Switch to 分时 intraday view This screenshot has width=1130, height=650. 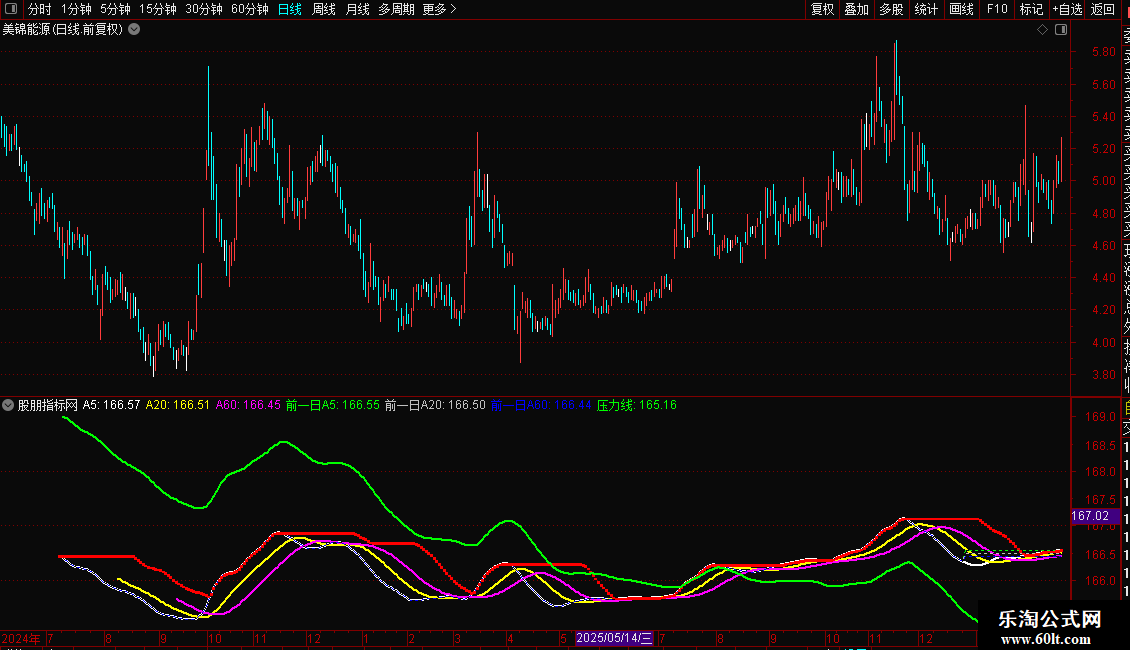[40, 9]
